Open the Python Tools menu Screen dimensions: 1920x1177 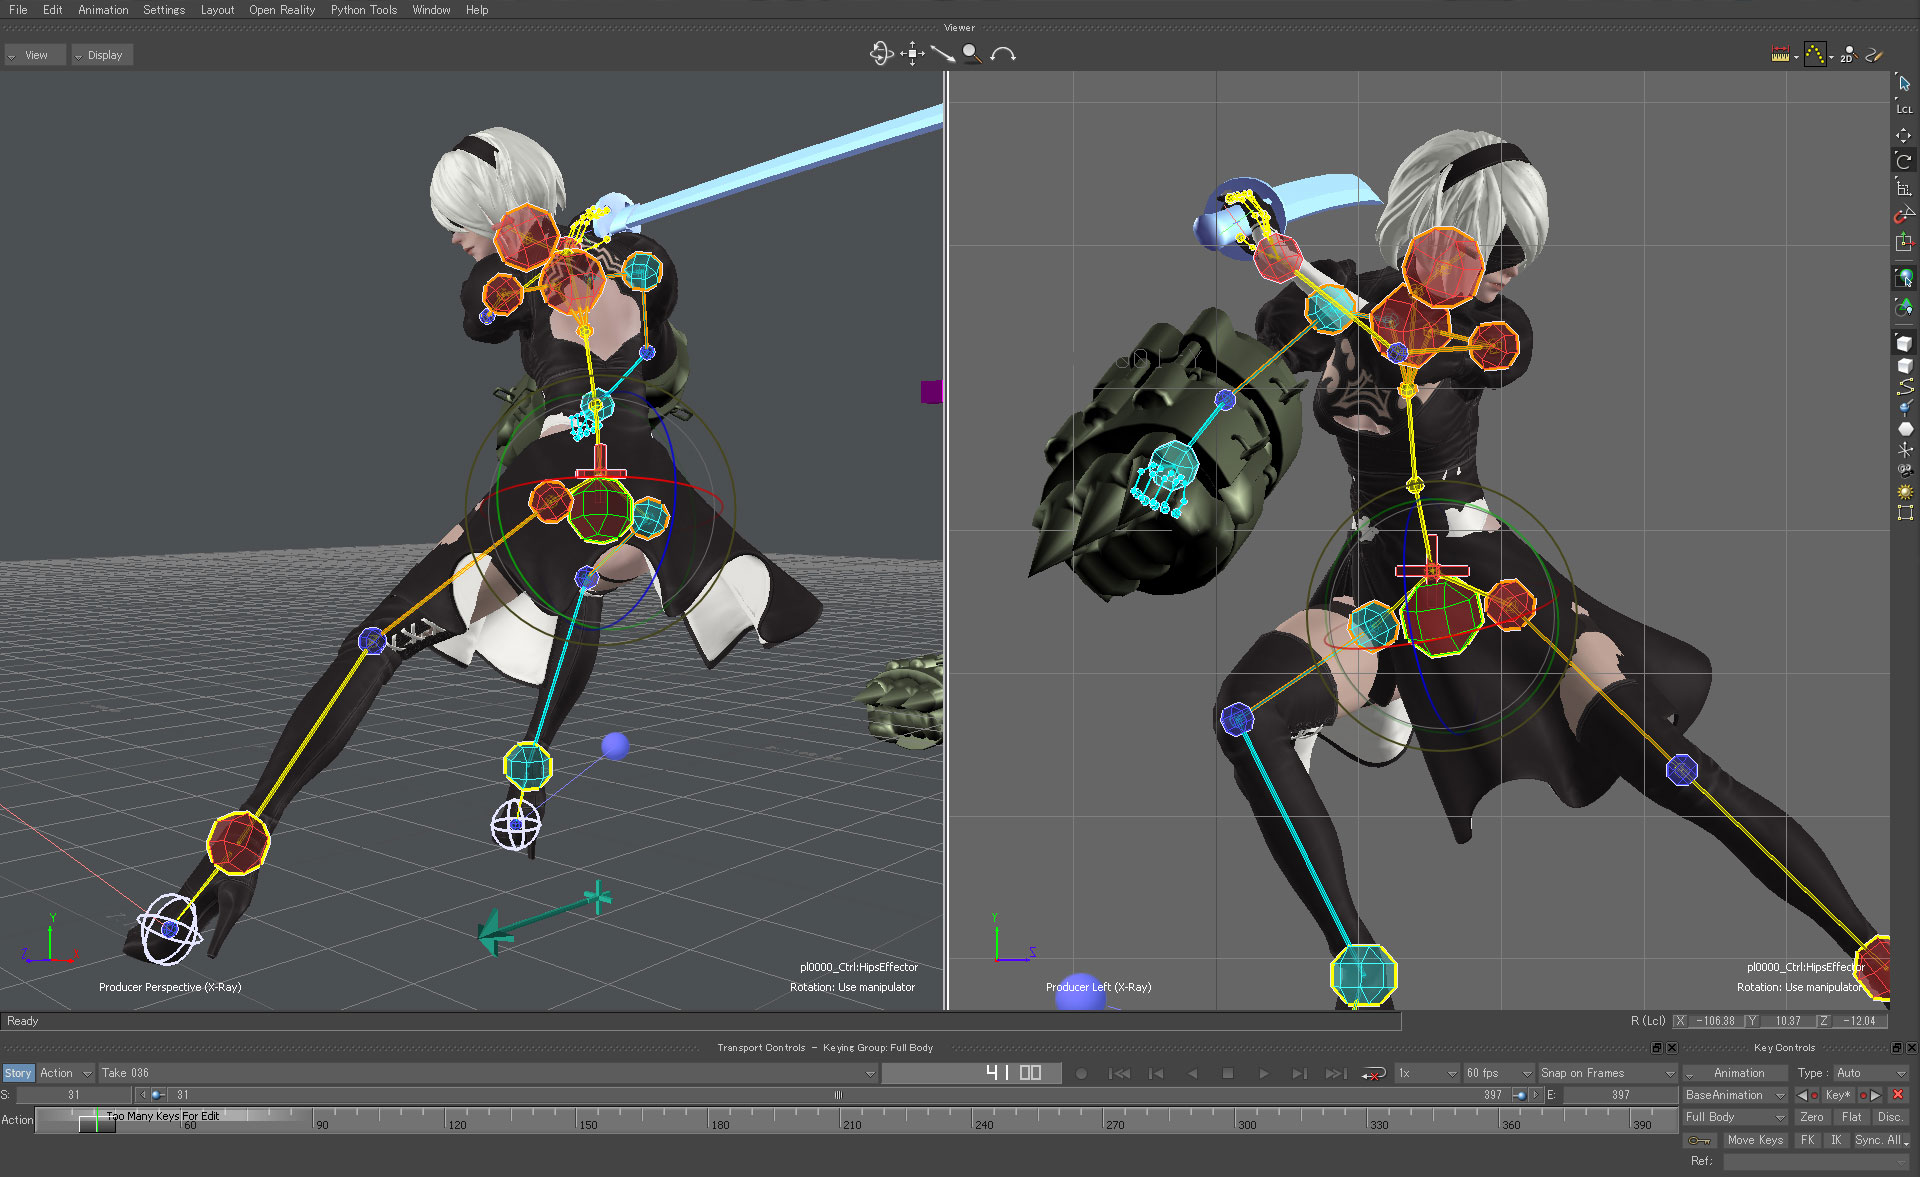pyautogui.click(x=363, y=10)
